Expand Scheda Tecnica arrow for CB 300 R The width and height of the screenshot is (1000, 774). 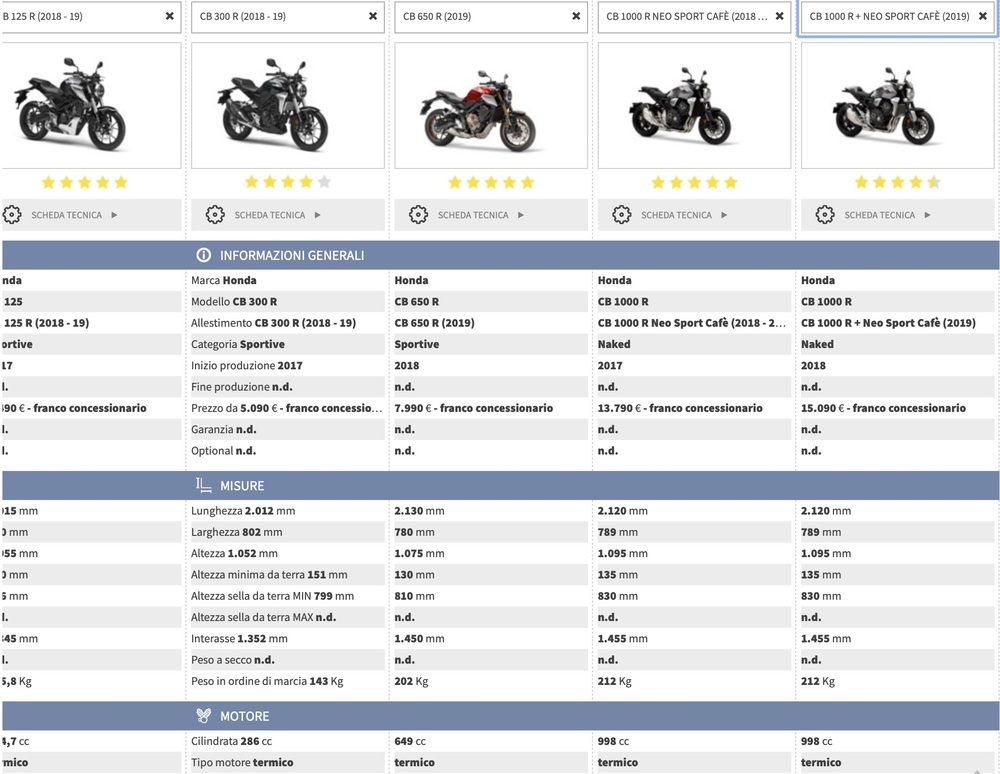tap(318, 215)
